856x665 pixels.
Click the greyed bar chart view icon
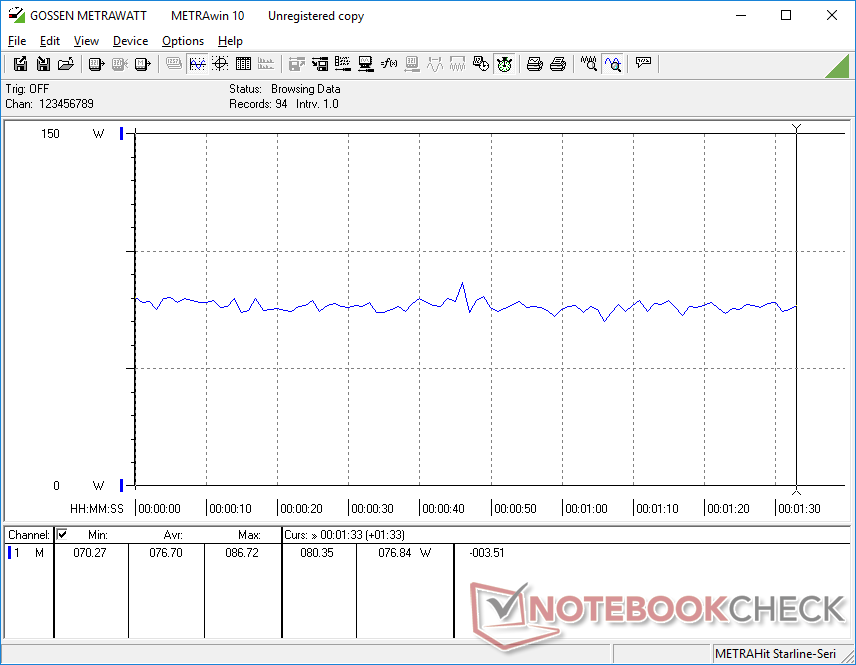tap(266, 64)
